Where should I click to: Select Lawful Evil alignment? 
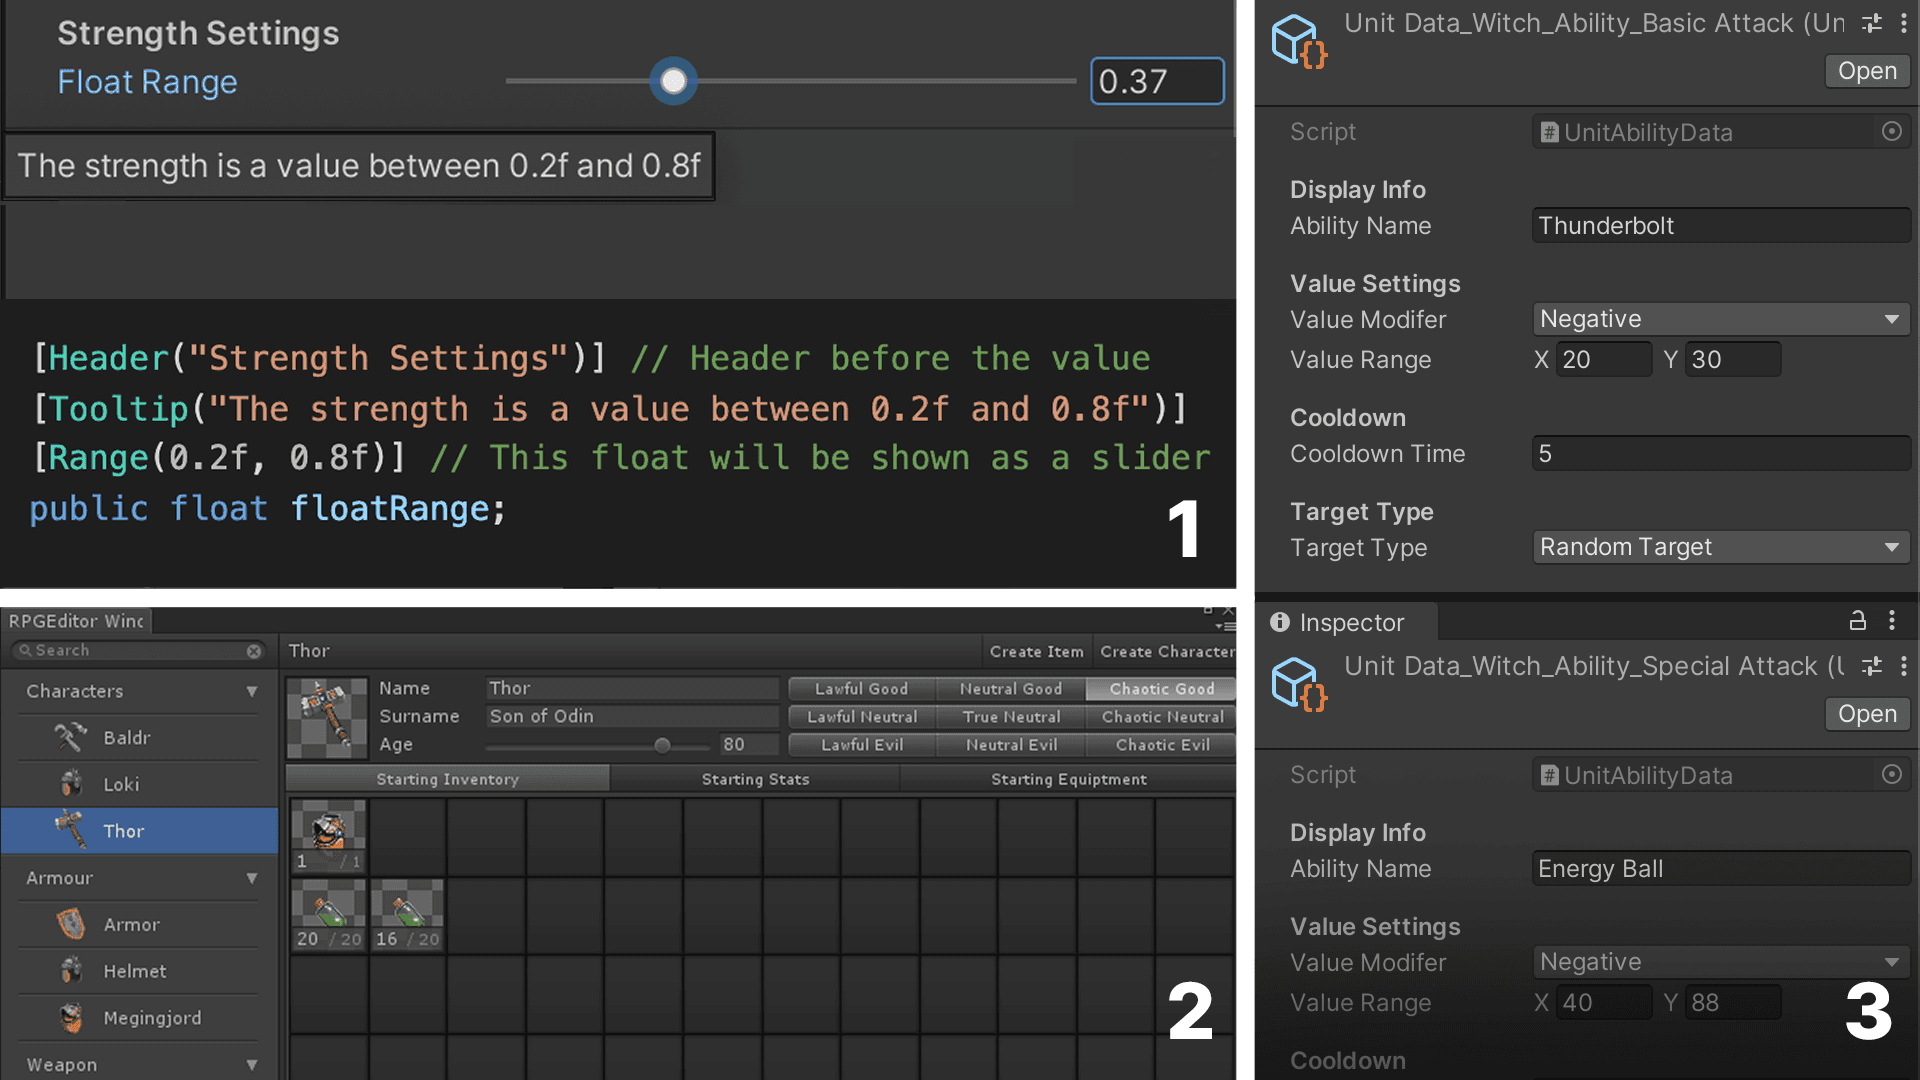point(861,745)
